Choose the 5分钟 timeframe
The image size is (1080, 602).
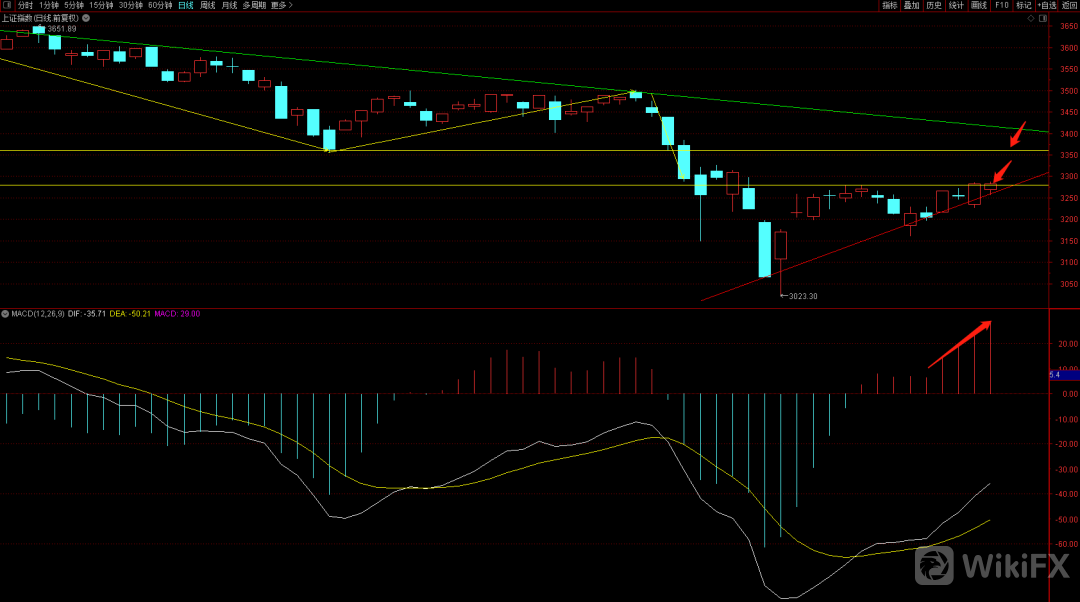[74, 5]
